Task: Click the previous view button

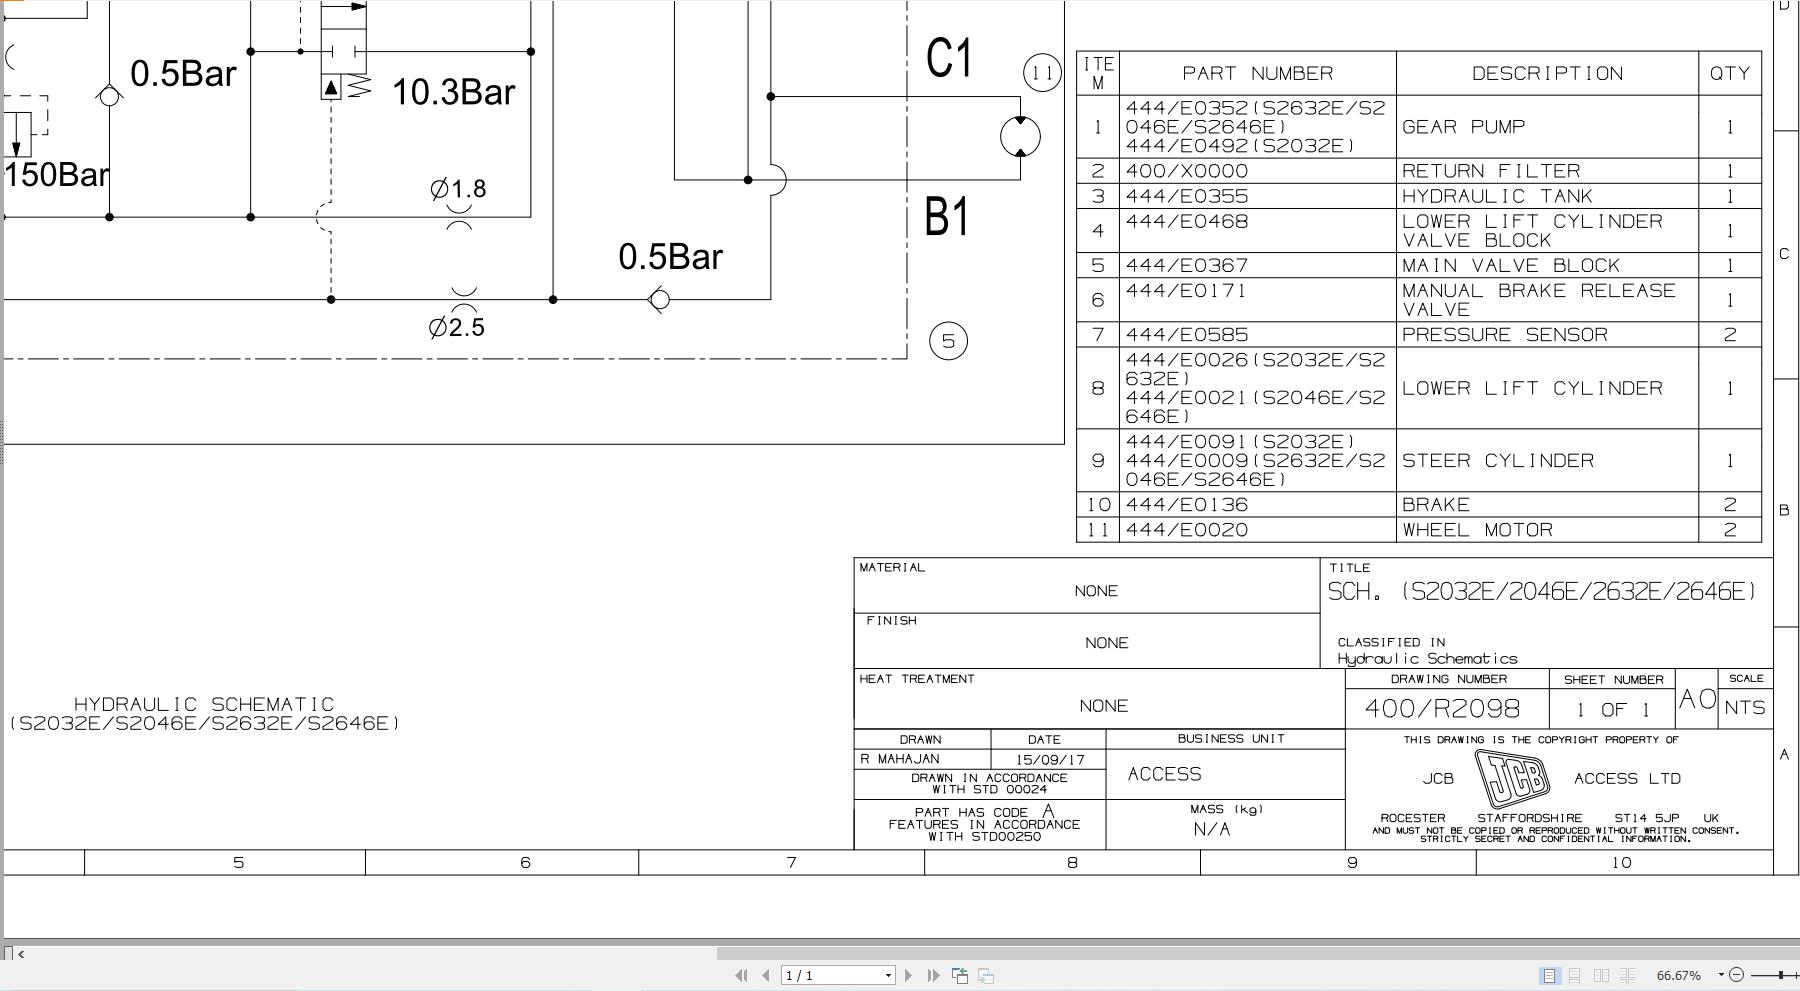Action: click(x=960, y=975)
